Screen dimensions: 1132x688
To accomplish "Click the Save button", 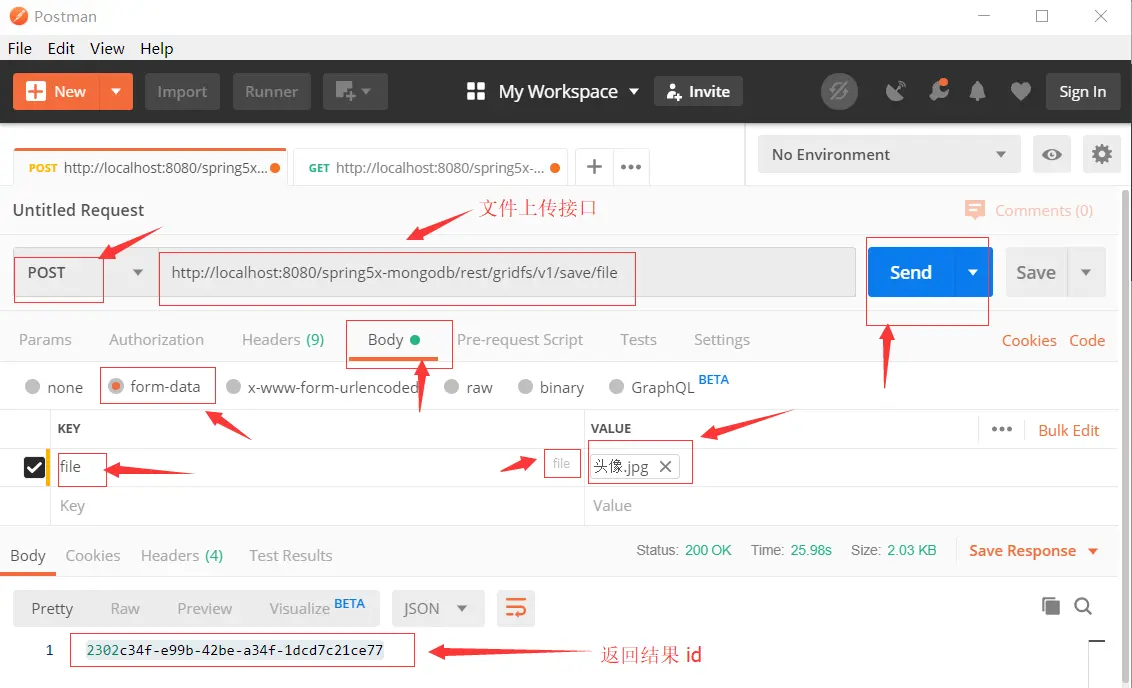I will tap(1035, 272).
